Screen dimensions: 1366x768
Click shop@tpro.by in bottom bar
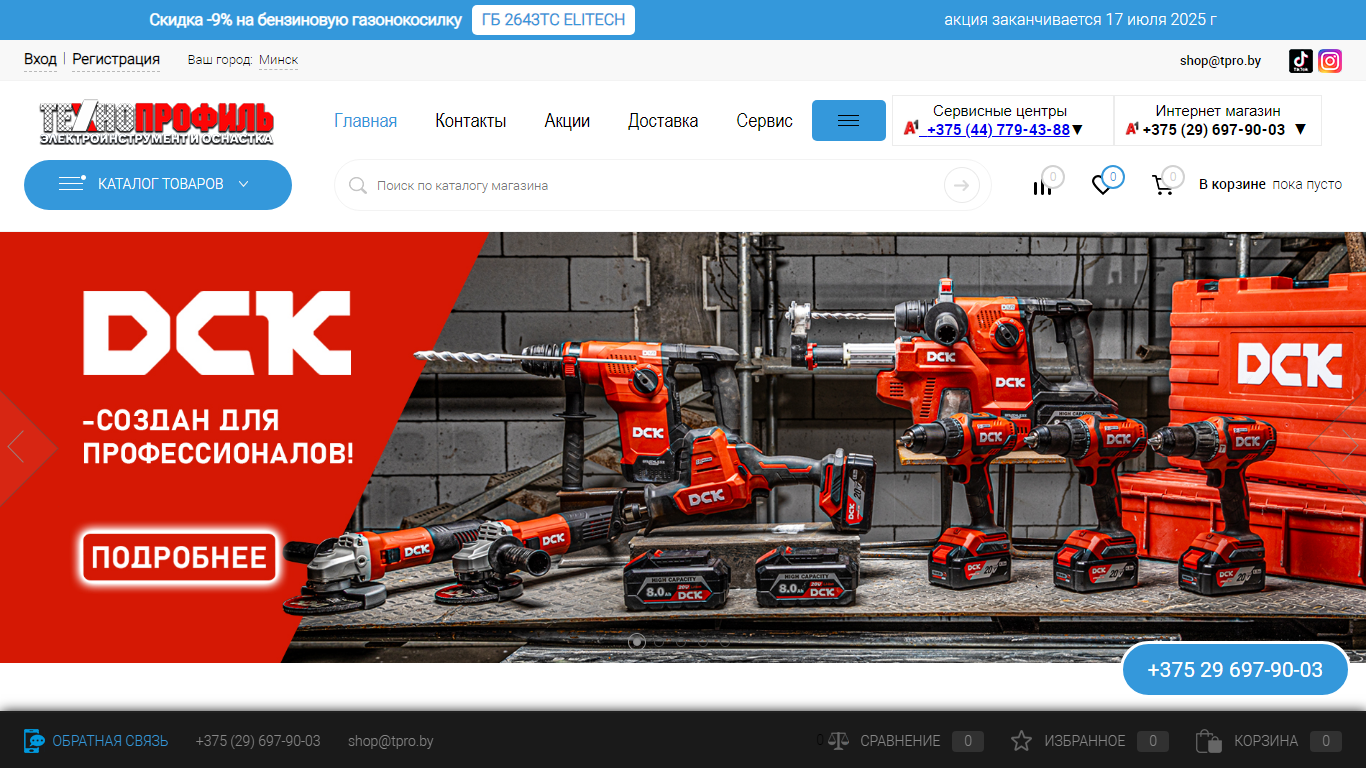pyautogui.click(x=391, y=741)
